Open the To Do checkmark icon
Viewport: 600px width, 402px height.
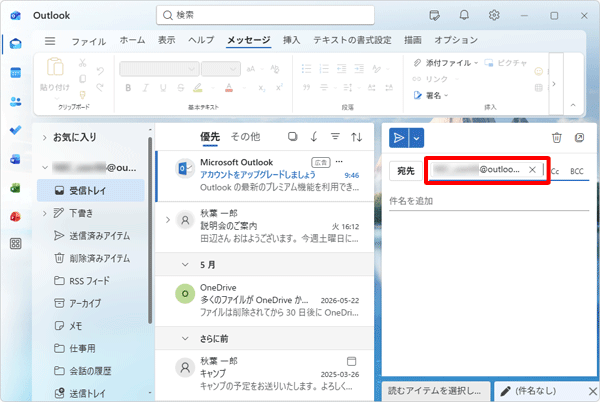point(15,130)
